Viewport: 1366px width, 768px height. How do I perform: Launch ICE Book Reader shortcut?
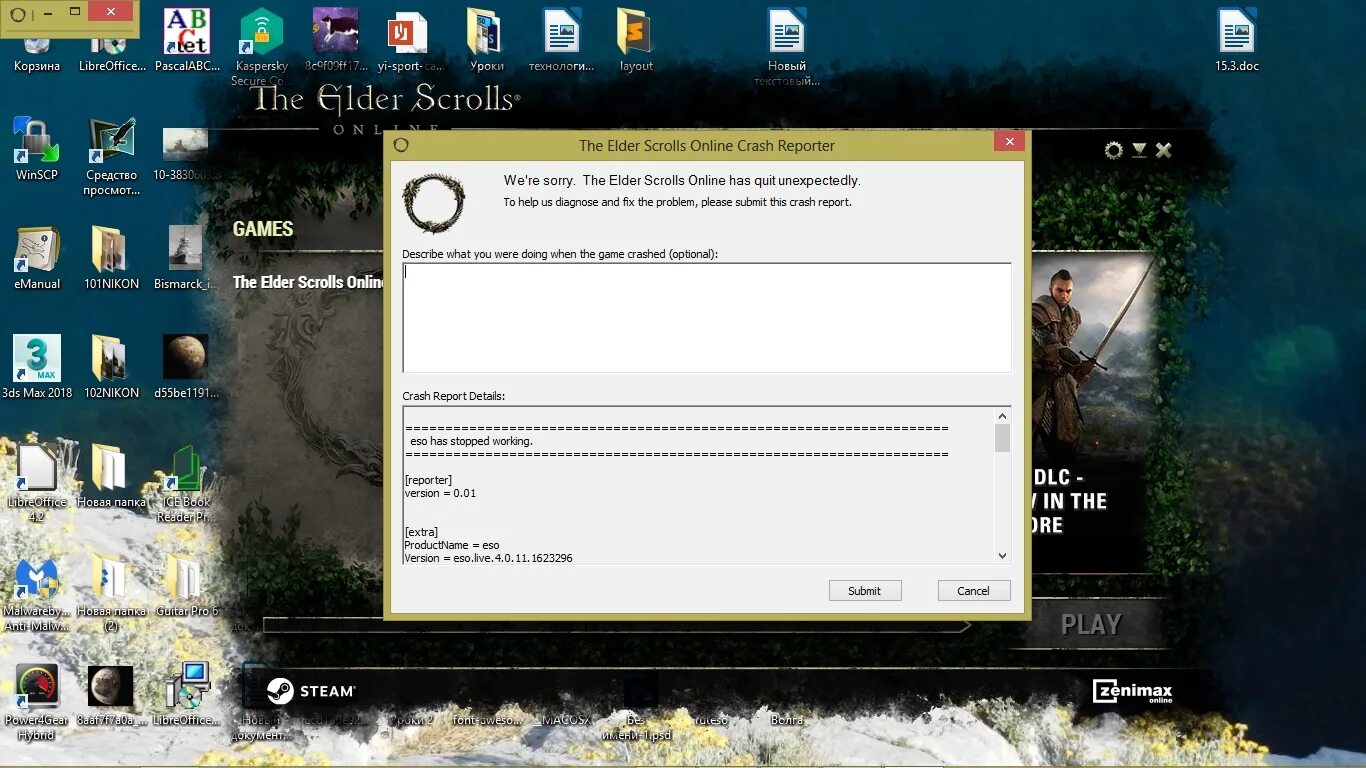pos(186,483)
